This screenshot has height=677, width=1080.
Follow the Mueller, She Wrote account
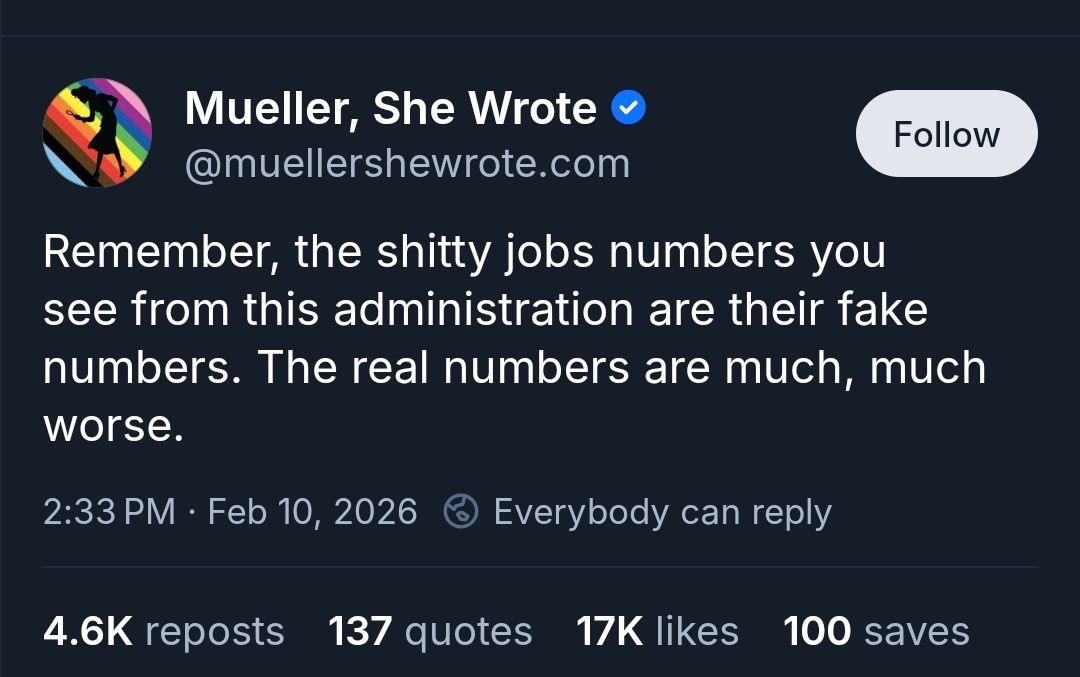pos(946,134)
